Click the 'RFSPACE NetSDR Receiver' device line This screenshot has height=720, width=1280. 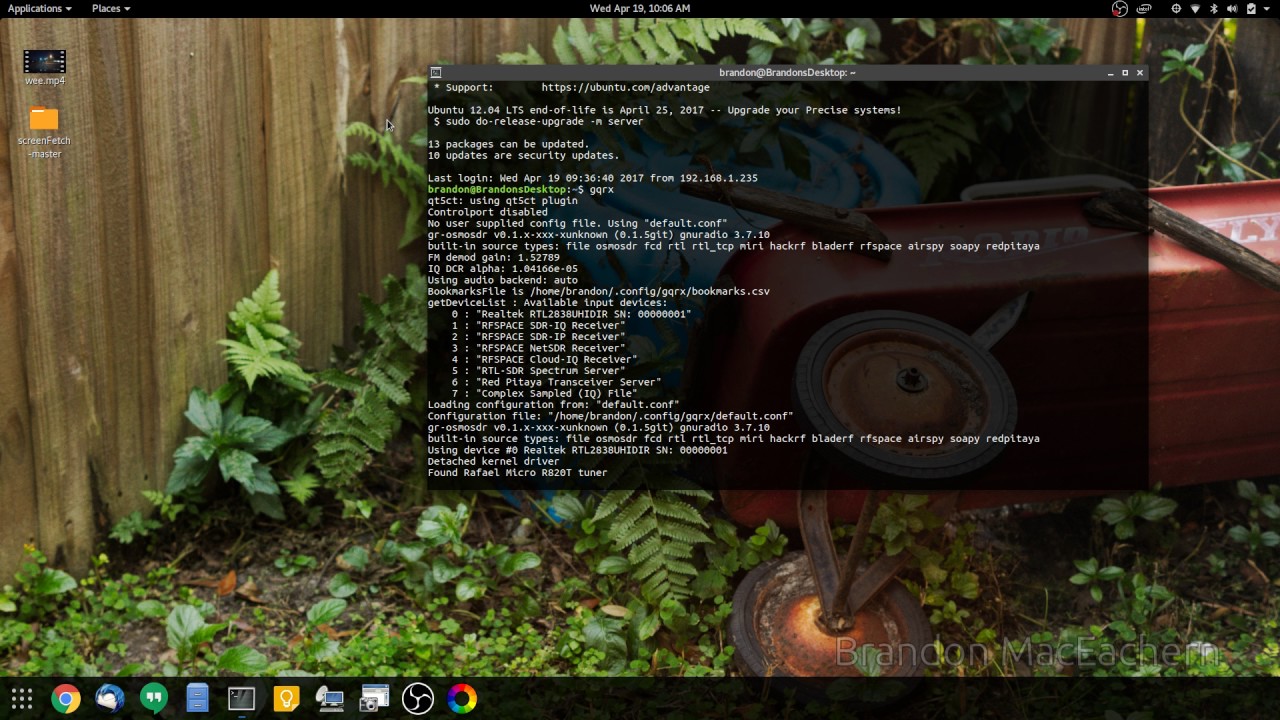point(538,348)
